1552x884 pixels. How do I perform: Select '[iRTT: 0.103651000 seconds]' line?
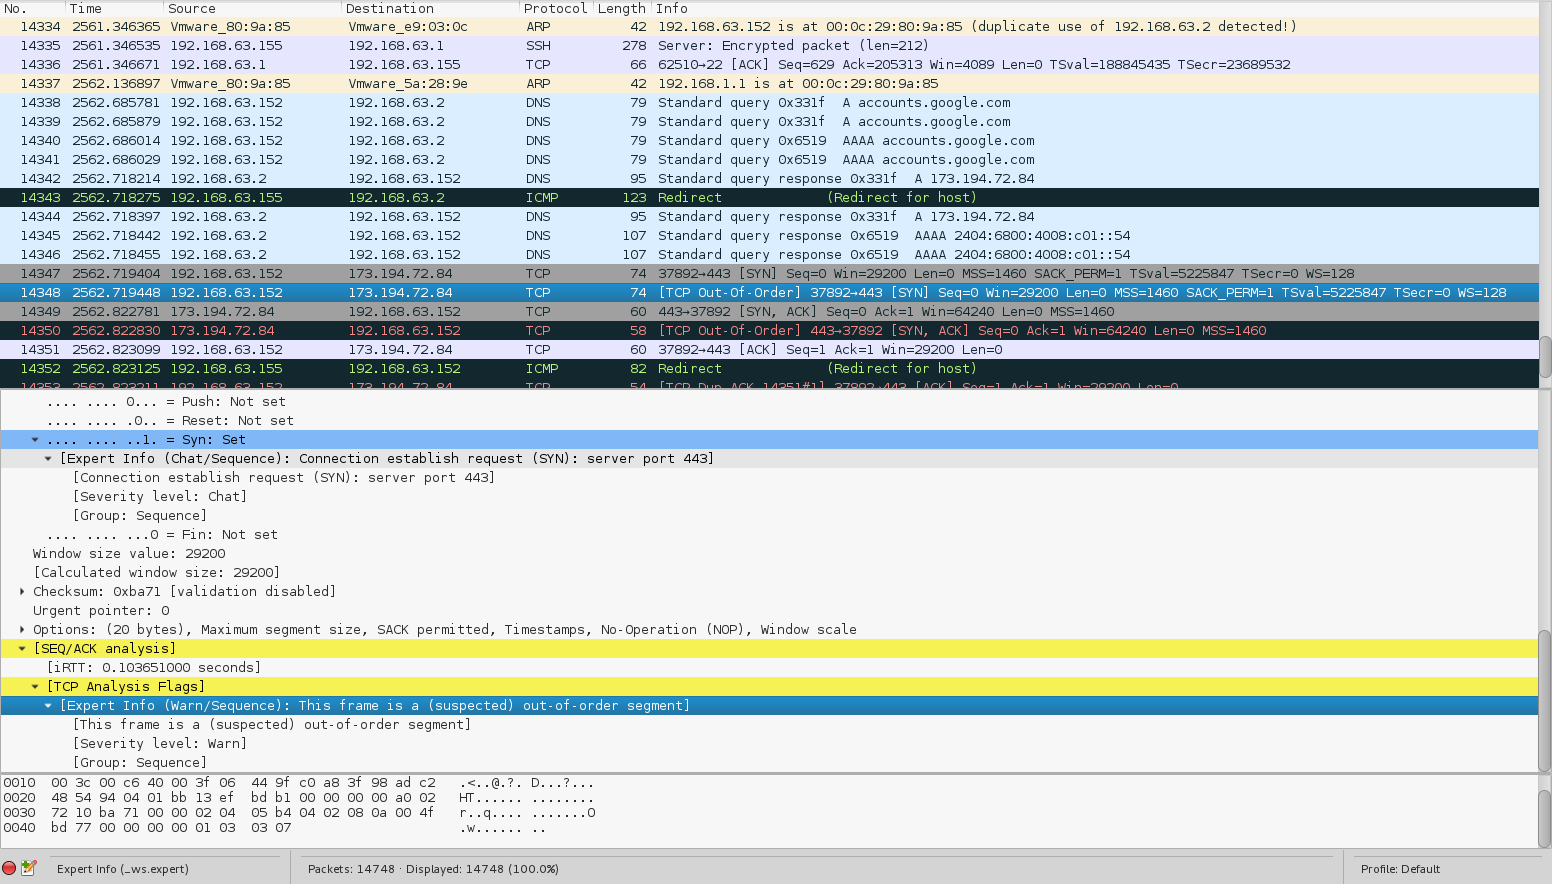154,668
